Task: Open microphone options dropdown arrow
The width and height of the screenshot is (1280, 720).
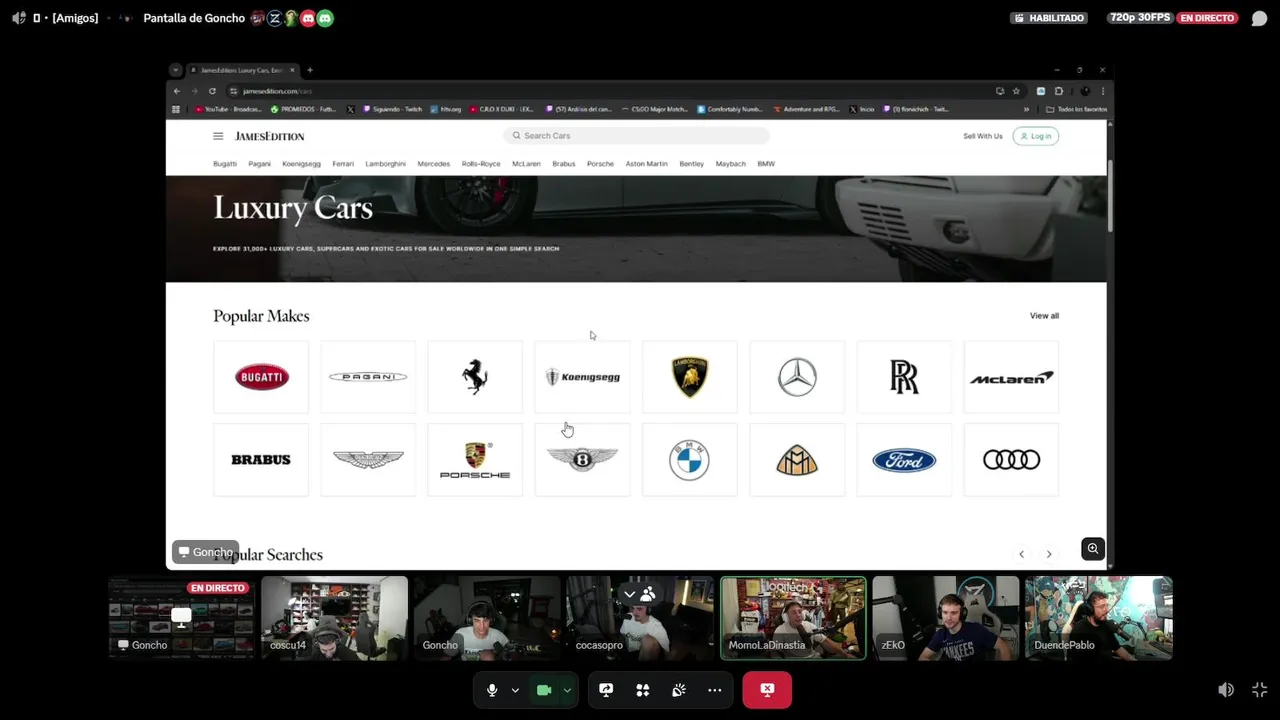Action: 515,690
